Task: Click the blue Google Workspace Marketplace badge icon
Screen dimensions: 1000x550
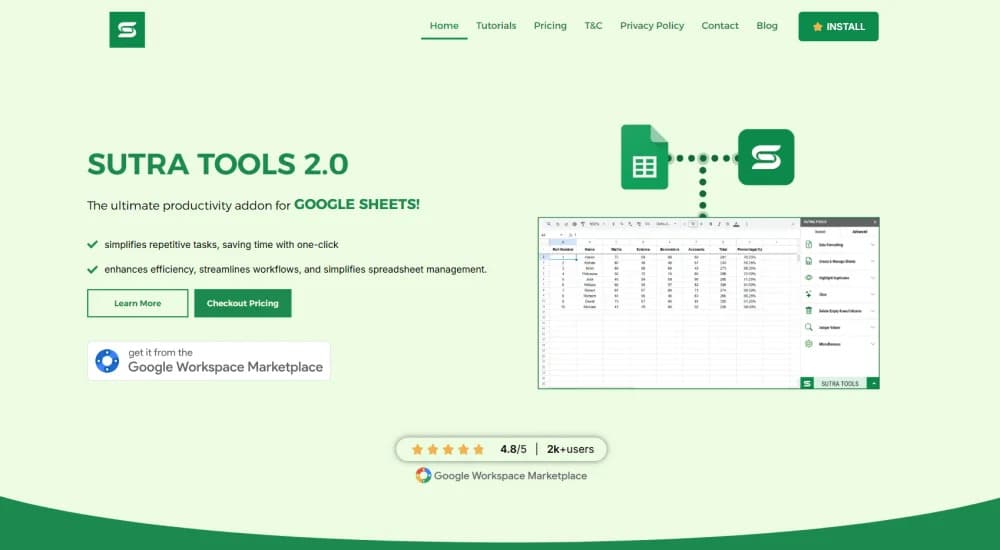Action: tap(107, 361)
